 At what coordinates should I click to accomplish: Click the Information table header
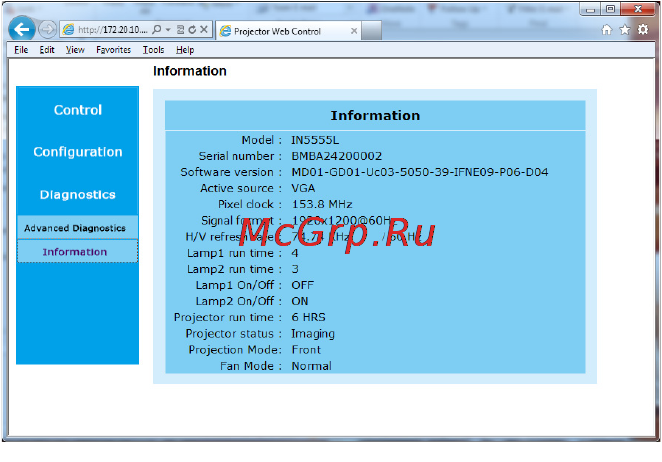(x=375, y=115)
